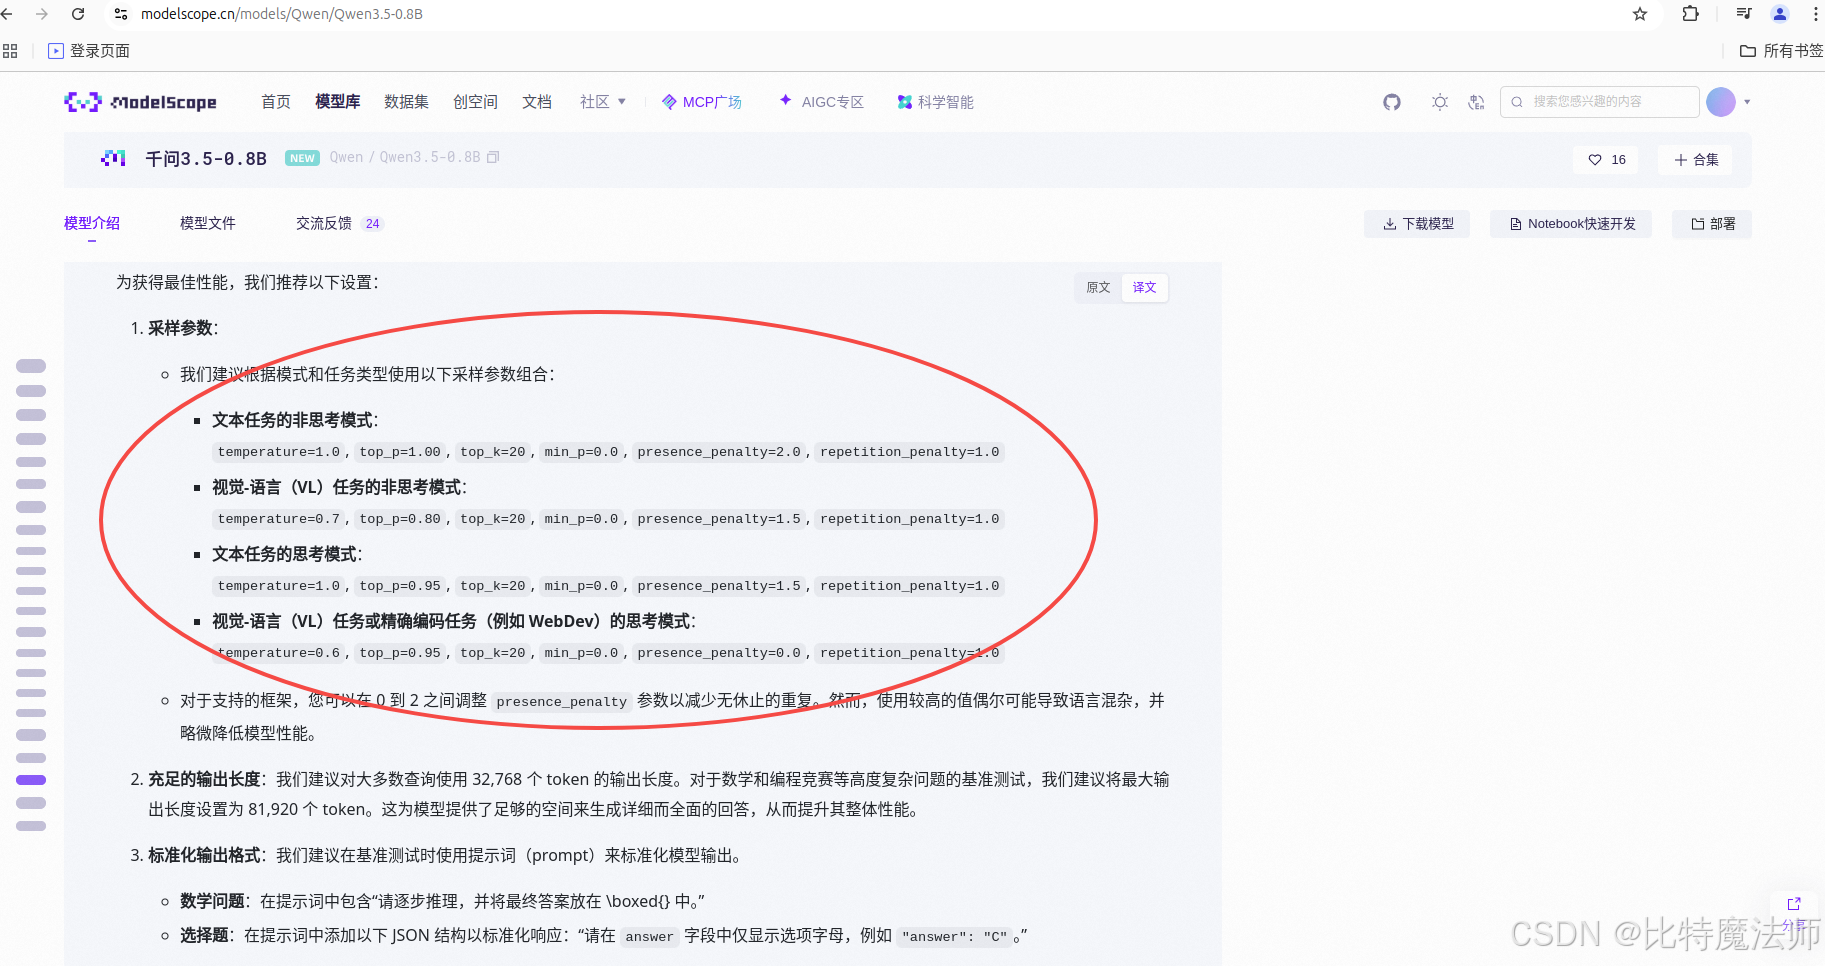The image size is (1825, 966).
Task: Open the Chrome three-dot menu
Action: (1815, 14)
